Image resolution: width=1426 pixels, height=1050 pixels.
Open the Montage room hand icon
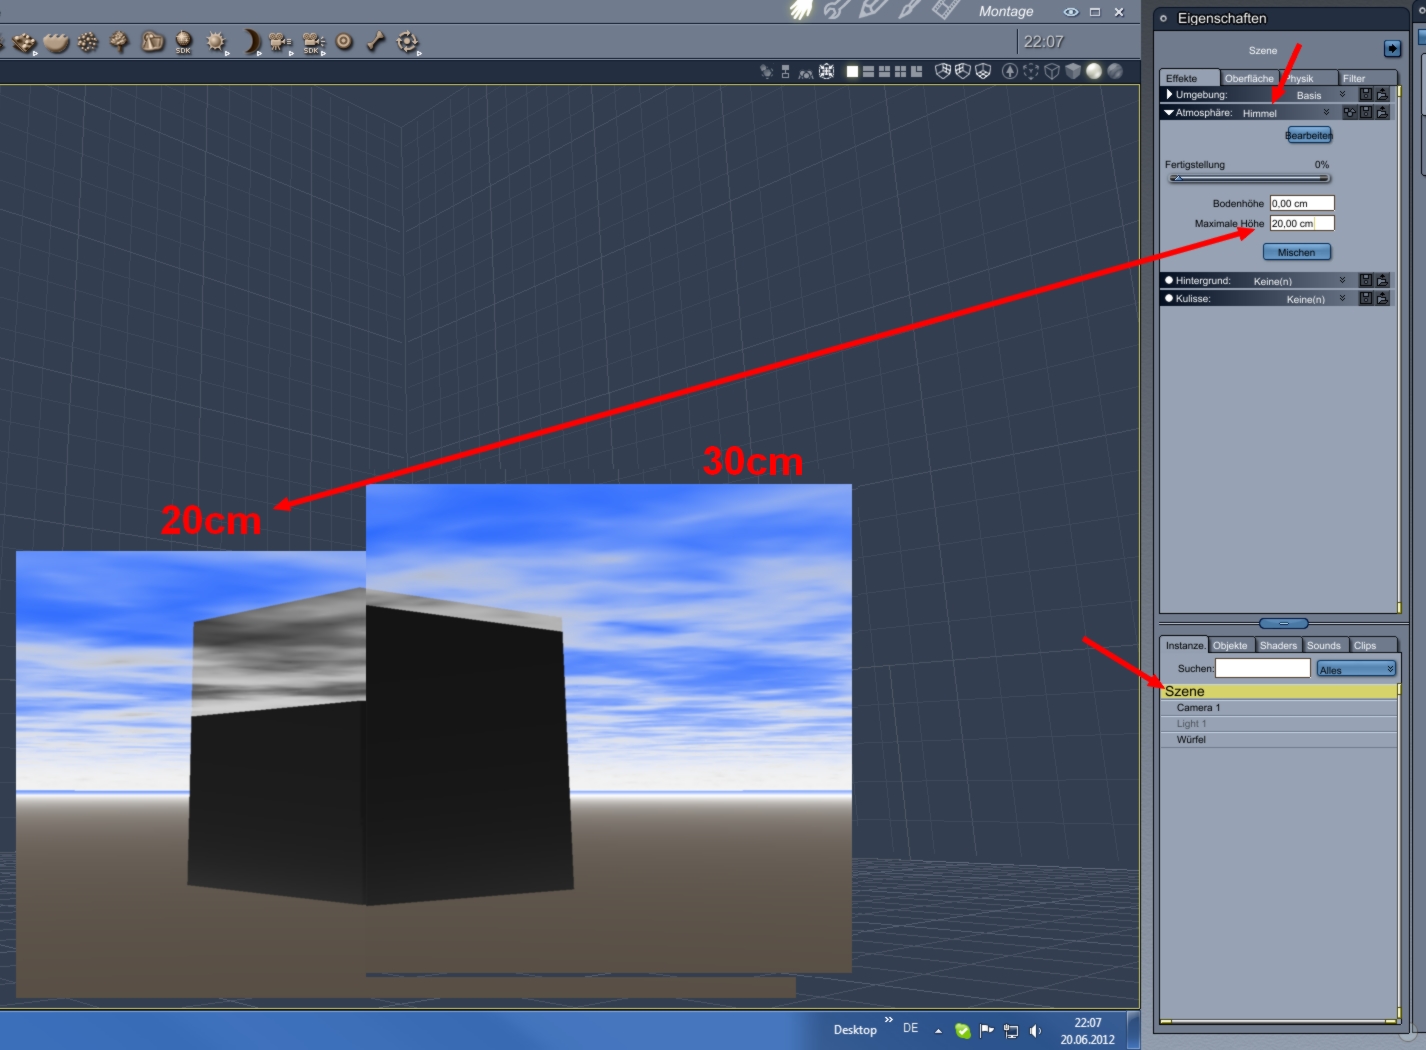point(801,10)
